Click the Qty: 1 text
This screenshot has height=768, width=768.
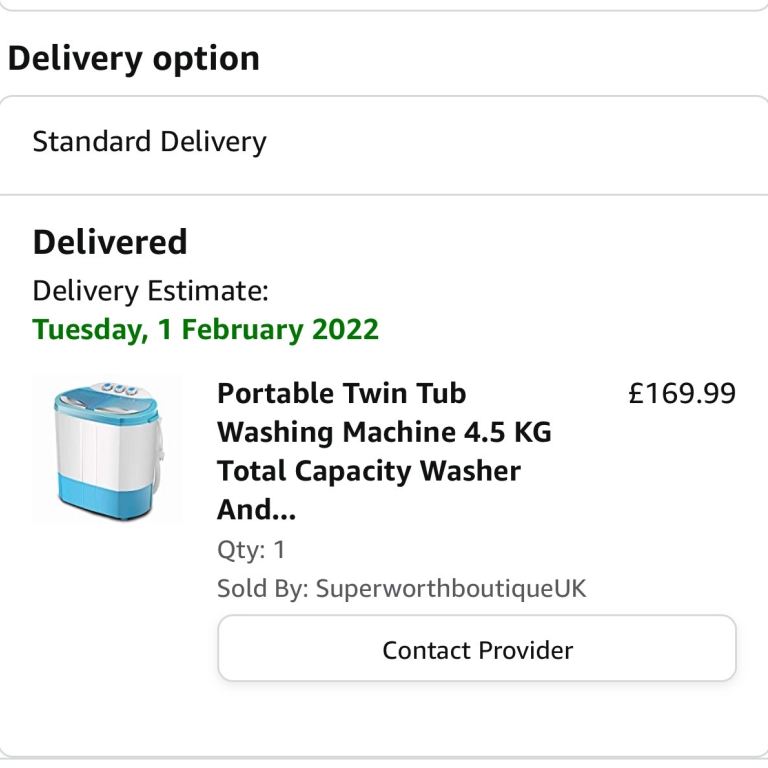click(x=251, y=550)
